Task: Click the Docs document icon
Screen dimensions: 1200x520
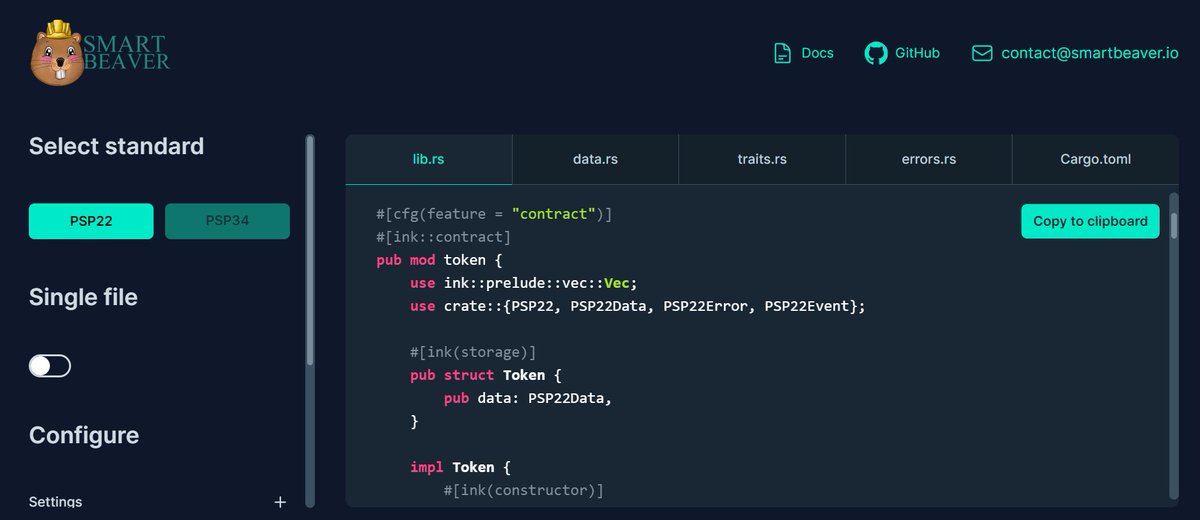Action: tap(783, 53)
